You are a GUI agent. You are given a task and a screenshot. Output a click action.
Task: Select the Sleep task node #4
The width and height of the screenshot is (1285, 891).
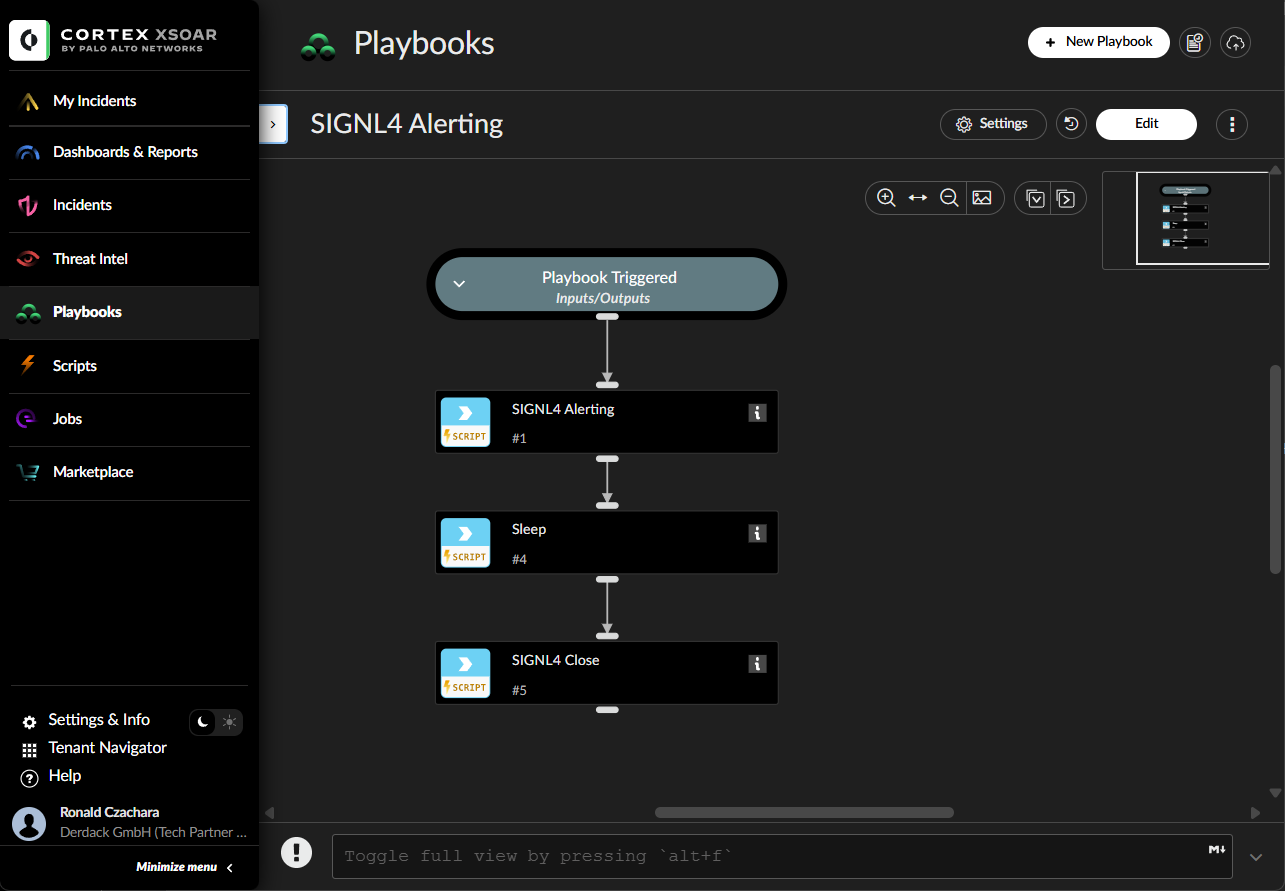[x=606, y=543]
